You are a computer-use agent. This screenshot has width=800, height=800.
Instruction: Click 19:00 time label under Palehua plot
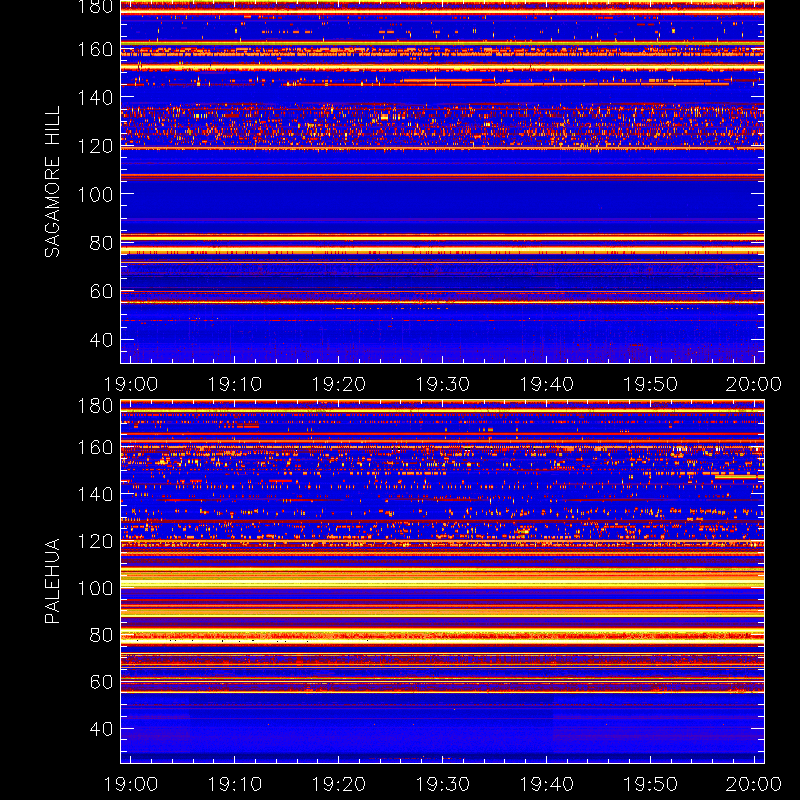(131, 784)
